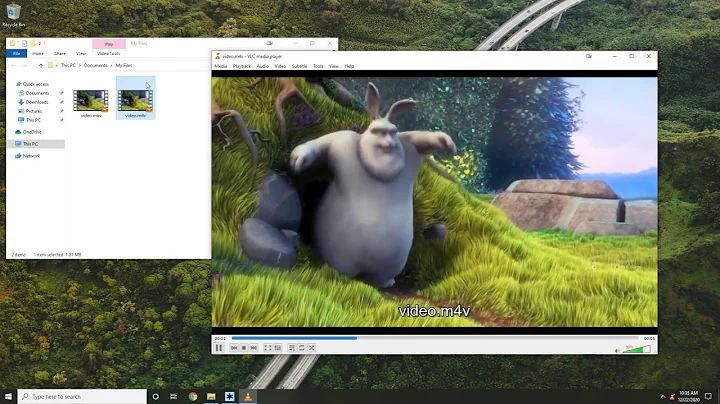Toggle loop mode in VLC

tap(302, 348)
